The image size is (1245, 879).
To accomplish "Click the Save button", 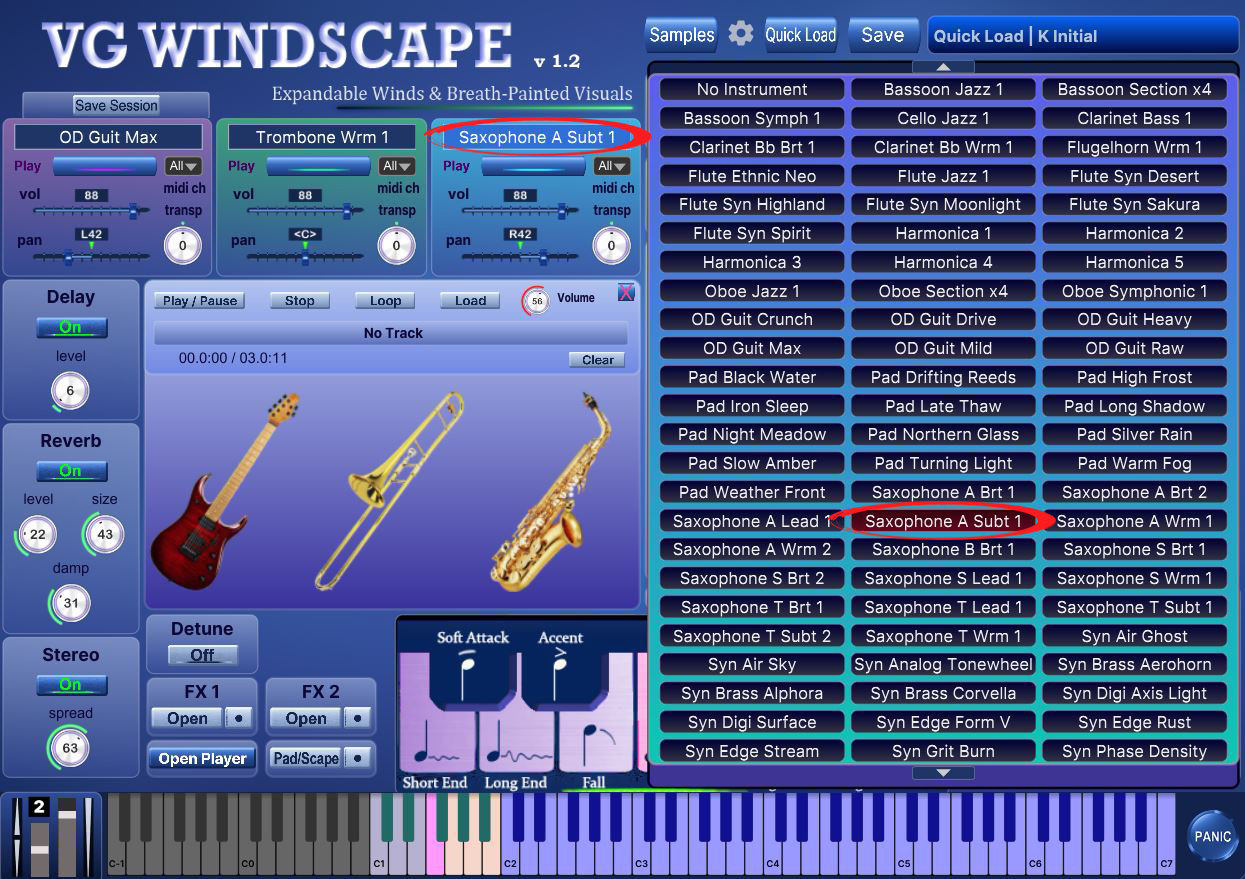I will tap(883, 35).
